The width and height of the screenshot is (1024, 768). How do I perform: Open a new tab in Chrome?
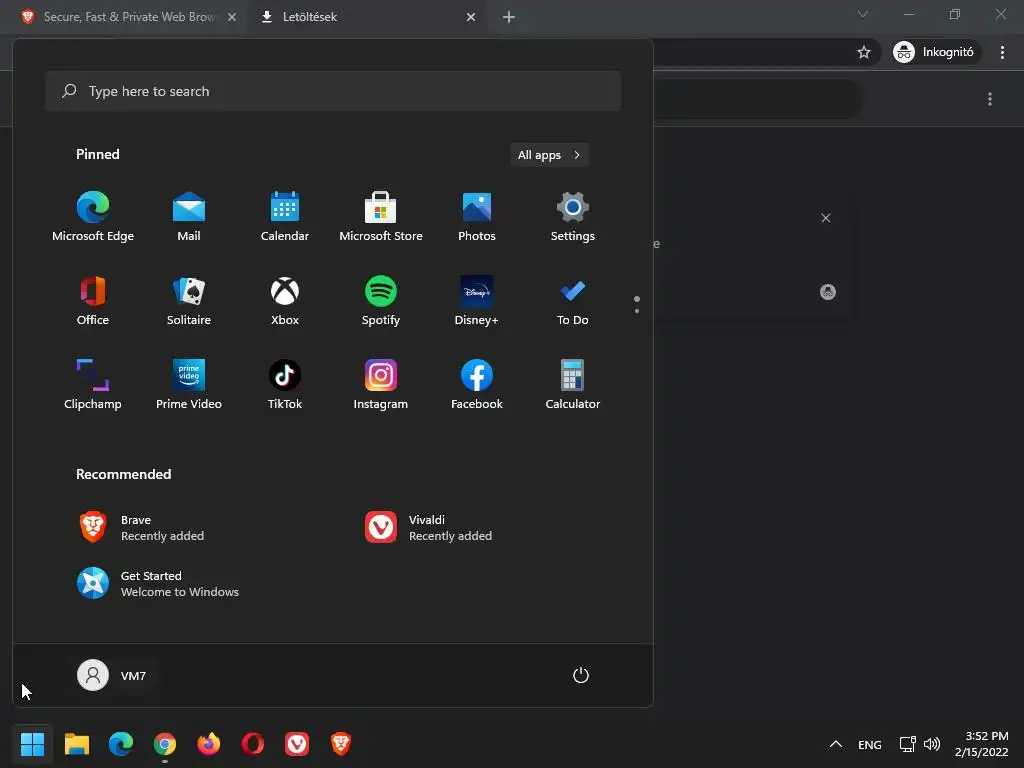[509, 18]
